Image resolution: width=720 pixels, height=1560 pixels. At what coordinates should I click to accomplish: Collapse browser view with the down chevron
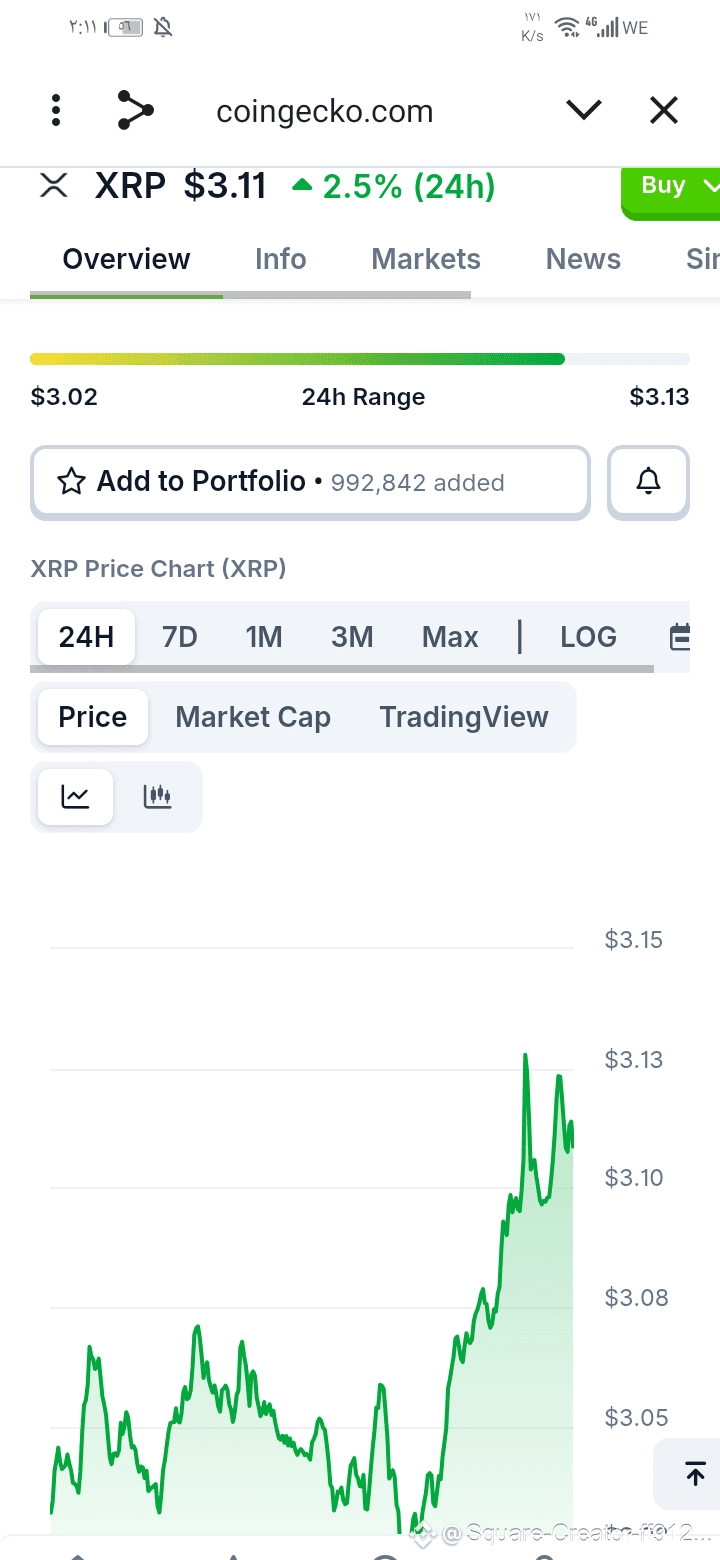point(583,110)
